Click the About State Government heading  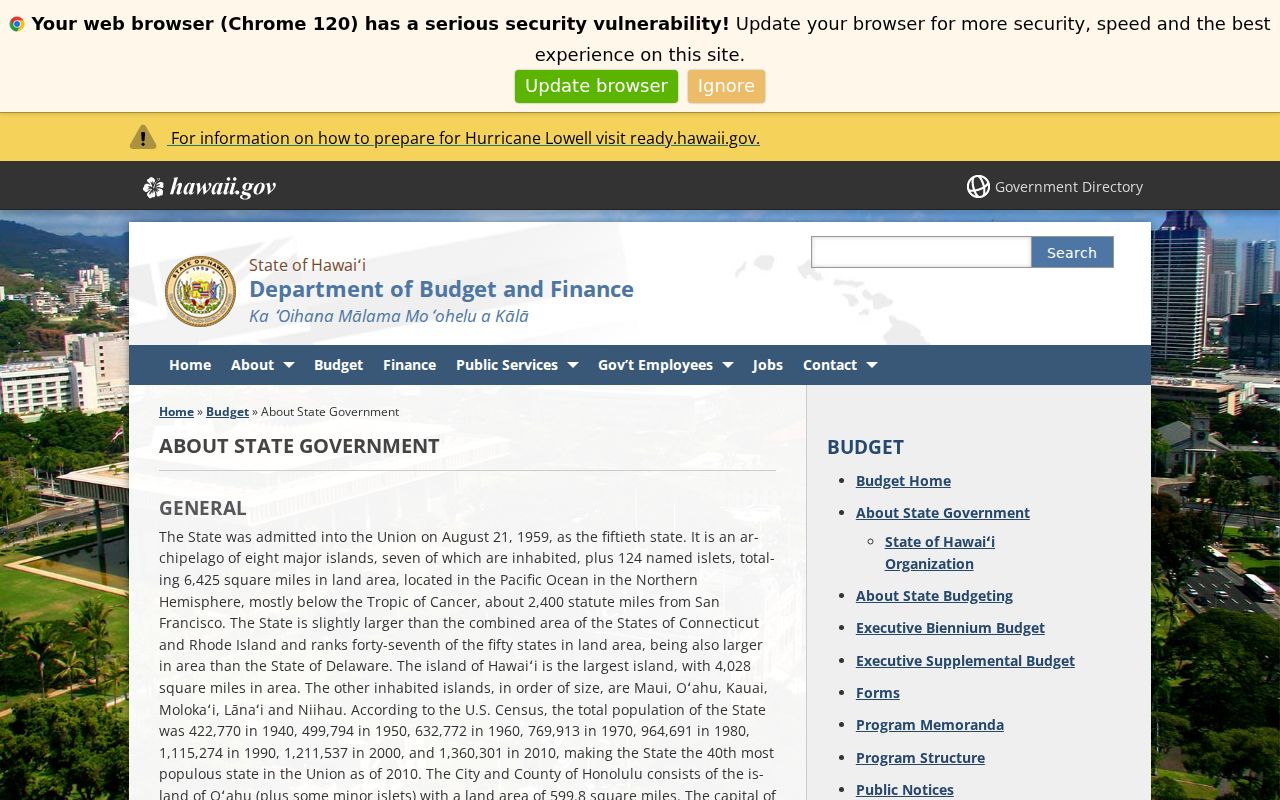tap(299, 446)
